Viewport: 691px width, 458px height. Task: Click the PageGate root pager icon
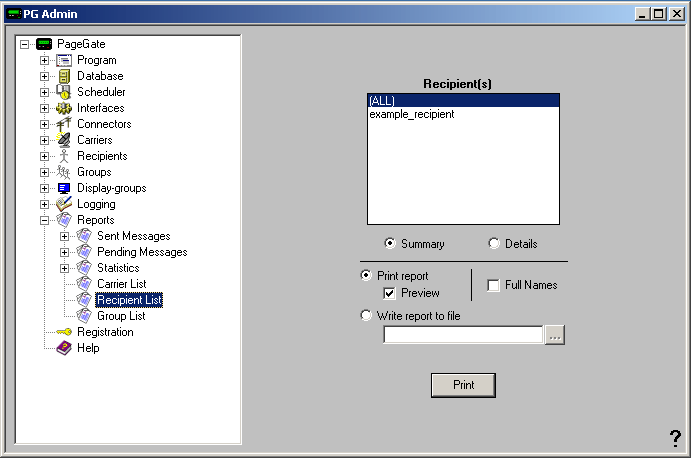click(x=44, y=44)
